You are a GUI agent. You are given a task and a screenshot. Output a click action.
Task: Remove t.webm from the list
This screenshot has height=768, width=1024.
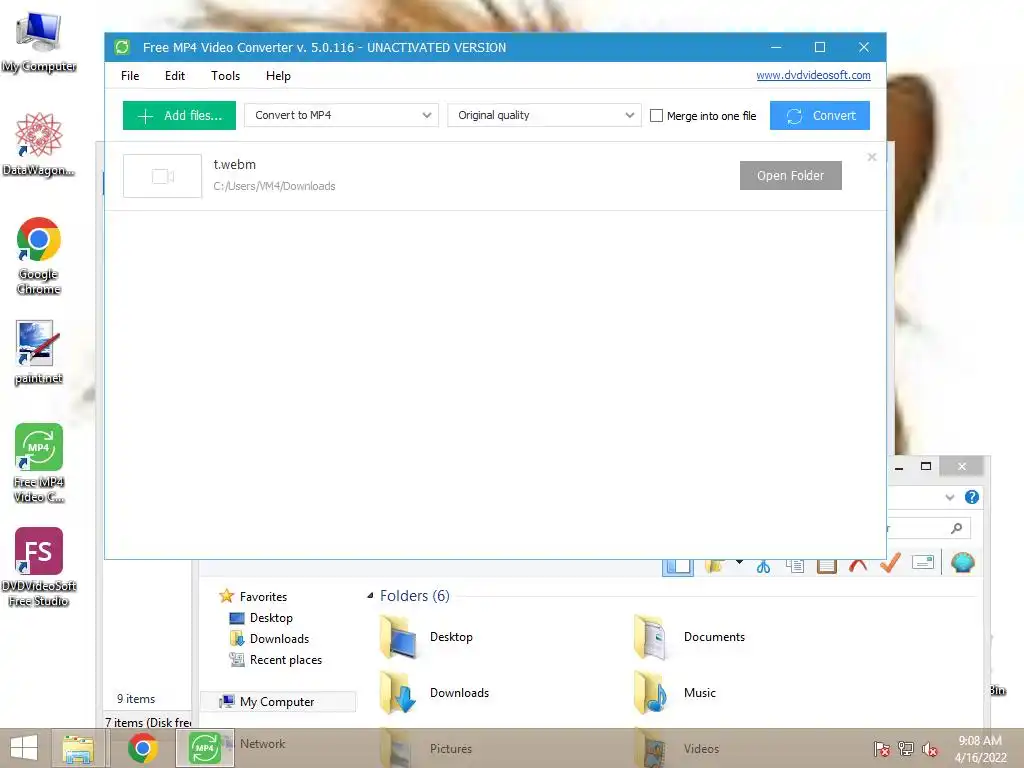click(x=872, y=157)
